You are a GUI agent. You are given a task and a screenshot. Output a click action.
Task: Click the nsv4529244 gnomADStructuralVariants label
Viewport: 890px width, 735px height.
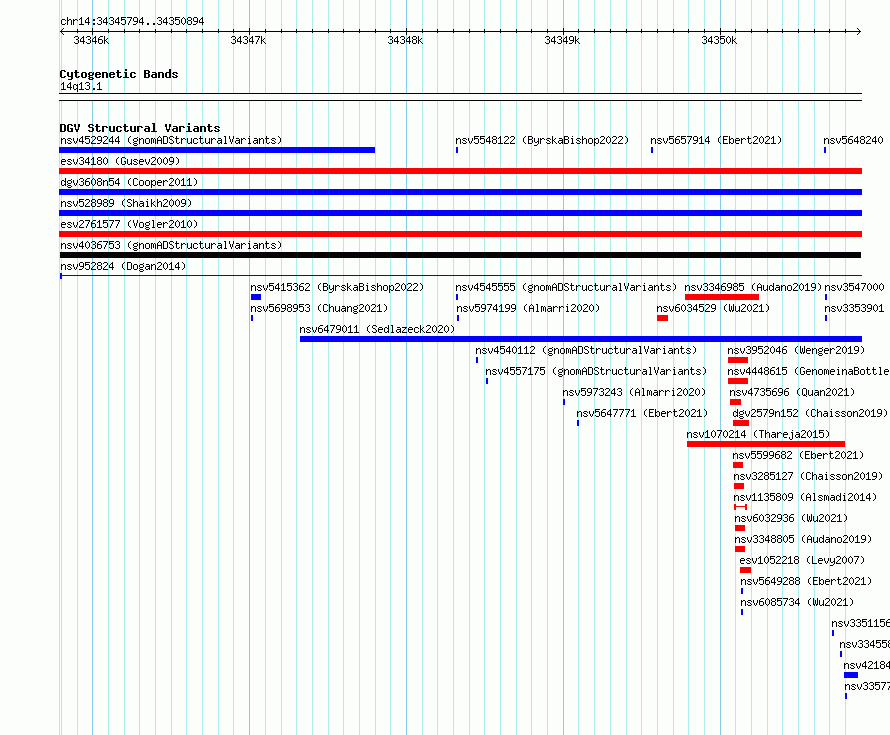coord(171,140)
